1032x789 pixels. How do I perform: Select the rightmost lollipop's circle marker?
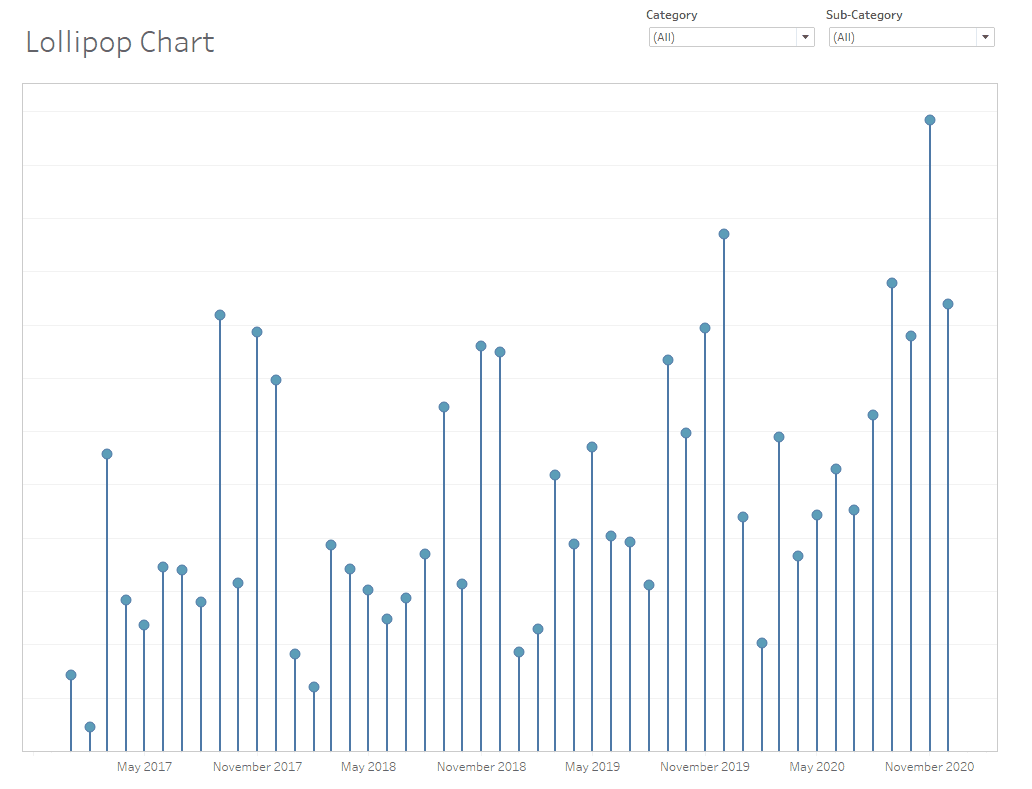pyautogui.click(x=948, y=304)
